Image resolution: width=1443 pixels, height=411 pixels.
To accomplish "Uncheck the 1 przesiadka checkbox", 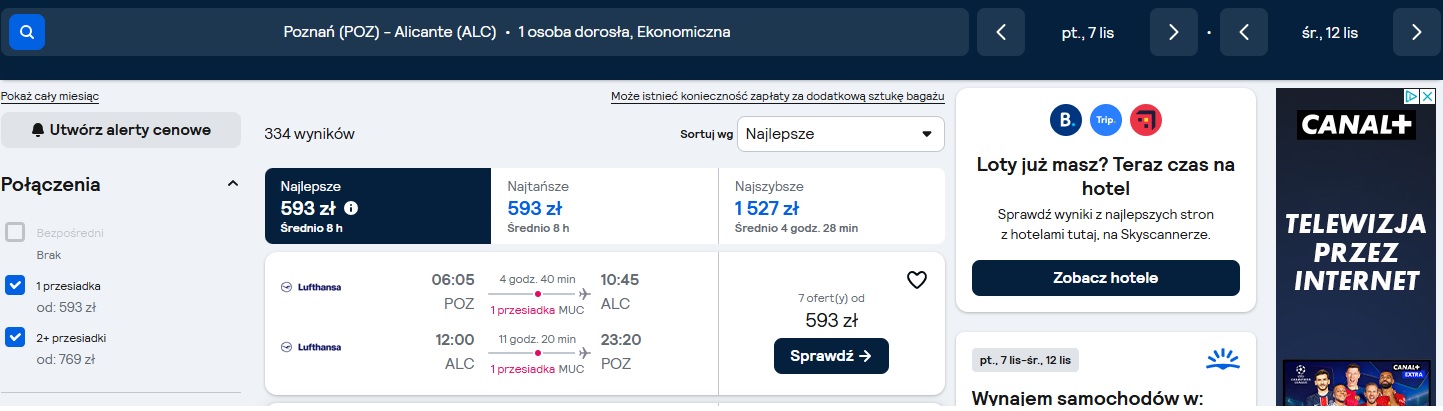I will pyautogui.click(x=15, y=285).
